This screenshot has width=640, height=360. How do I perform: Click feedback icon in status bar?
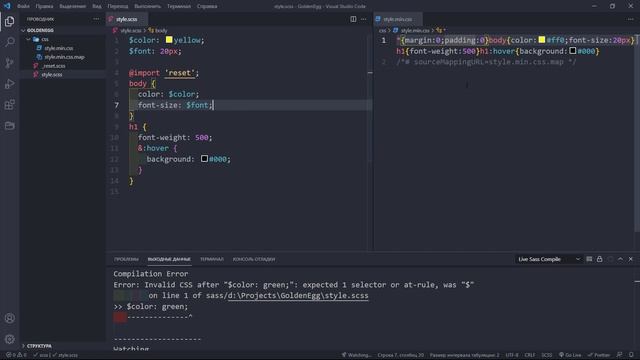(620, 355)
